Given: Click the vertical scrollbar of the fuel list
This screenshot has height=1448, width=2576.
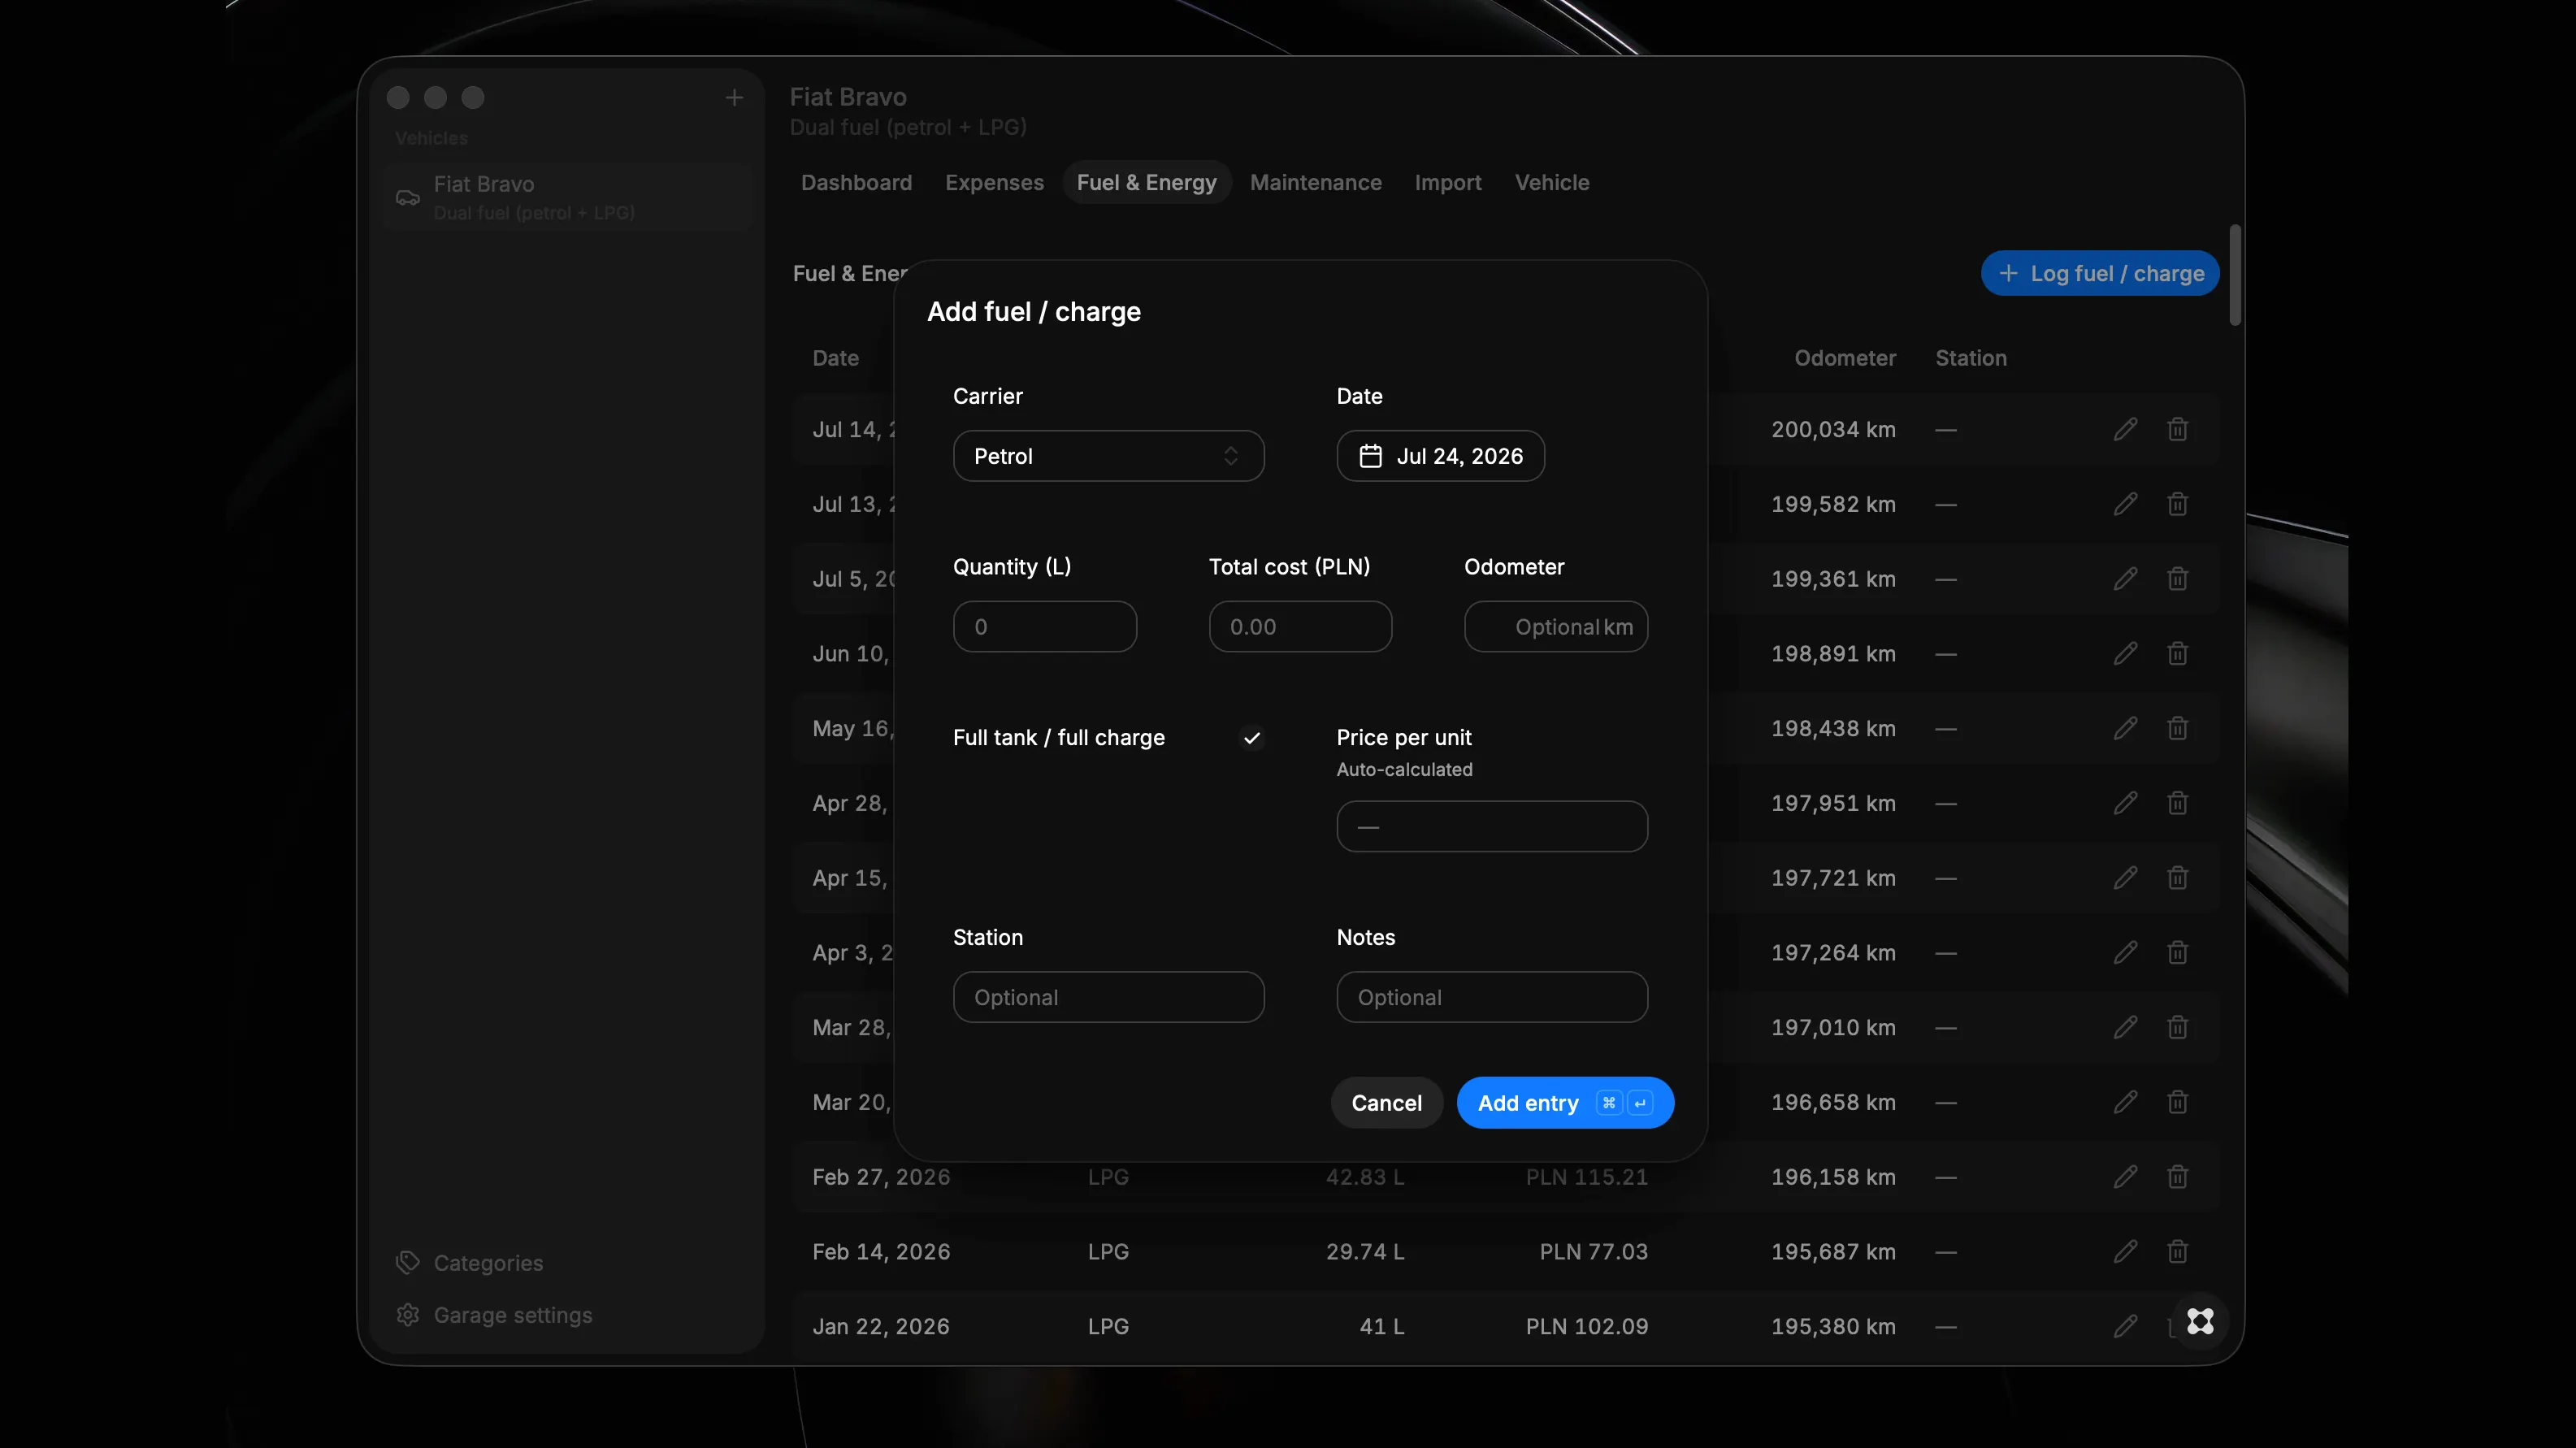Looking at the screenshot, I should point(2235,275).
